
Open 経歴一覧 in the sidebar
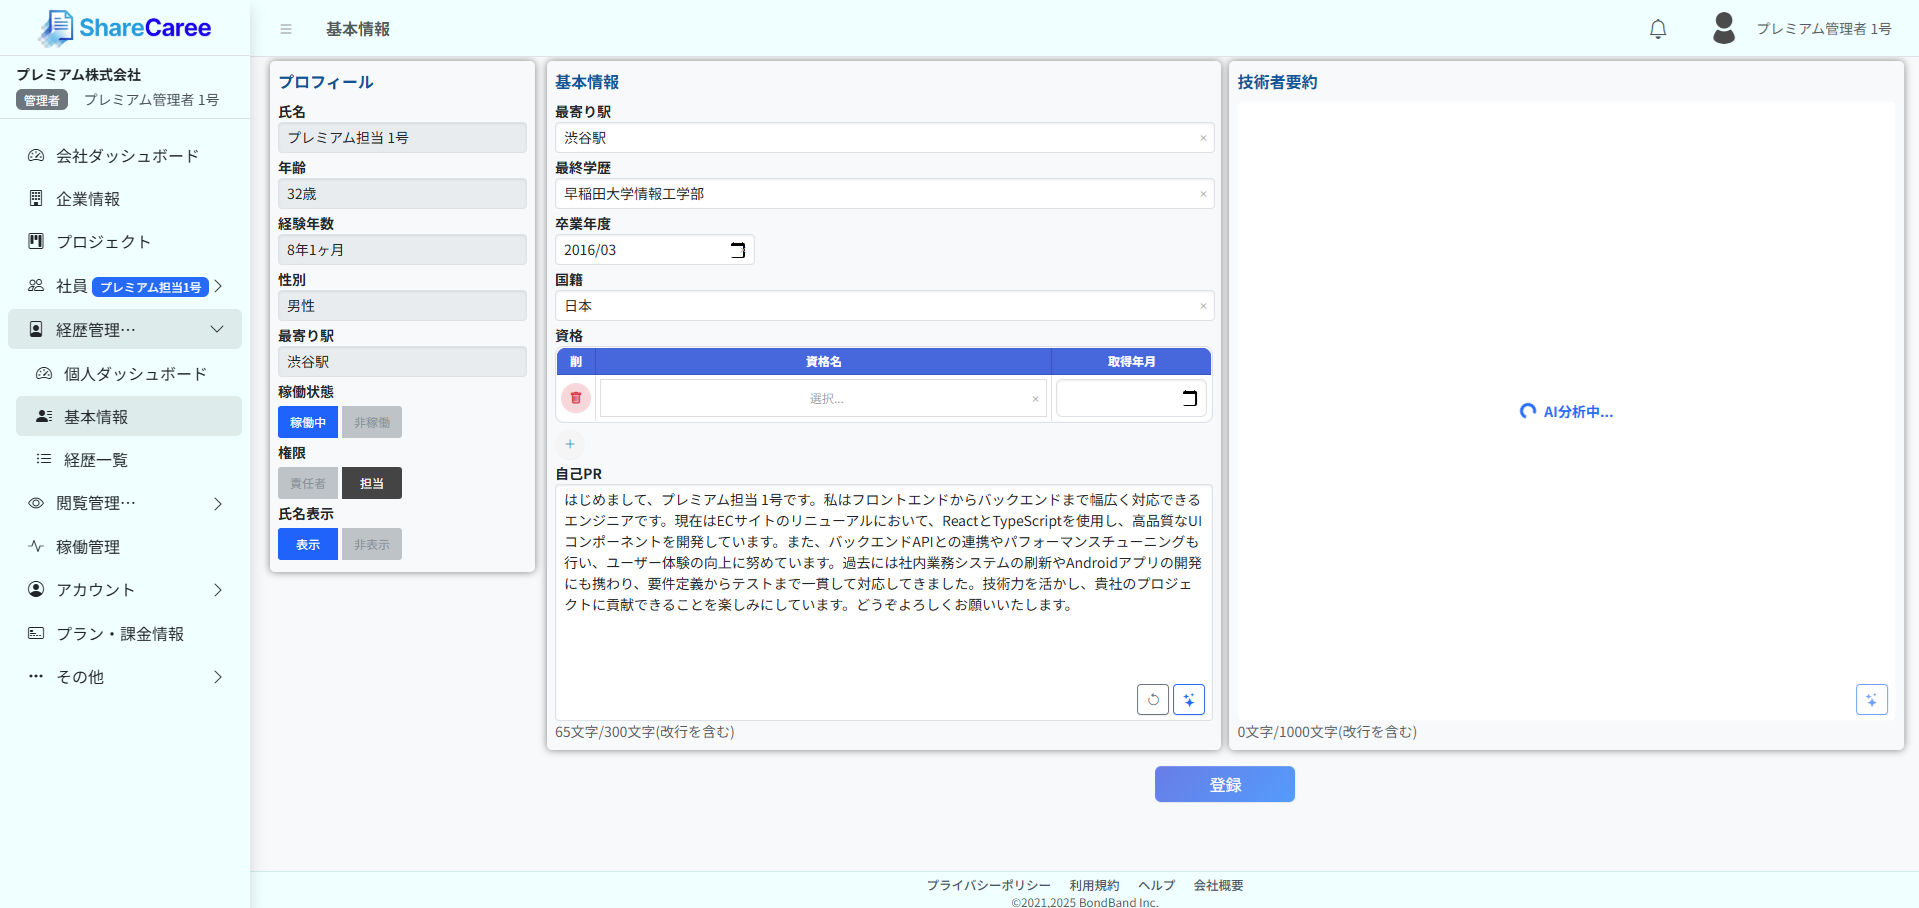tap(129, 460)
